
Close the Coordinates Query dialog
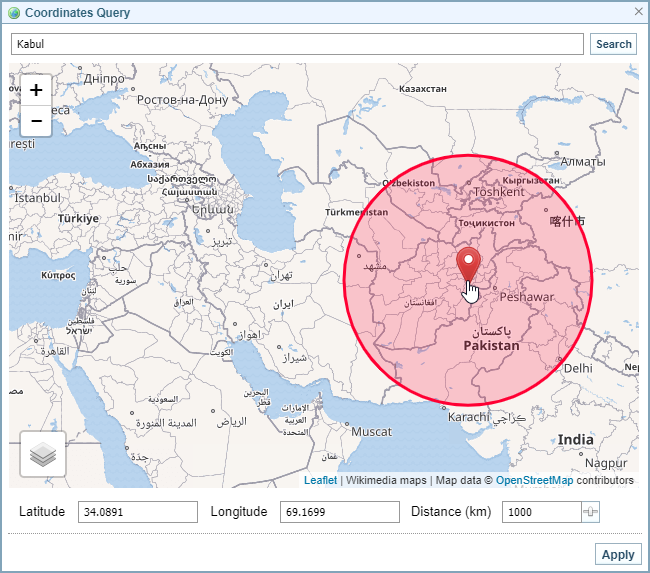tap(639, 12)
